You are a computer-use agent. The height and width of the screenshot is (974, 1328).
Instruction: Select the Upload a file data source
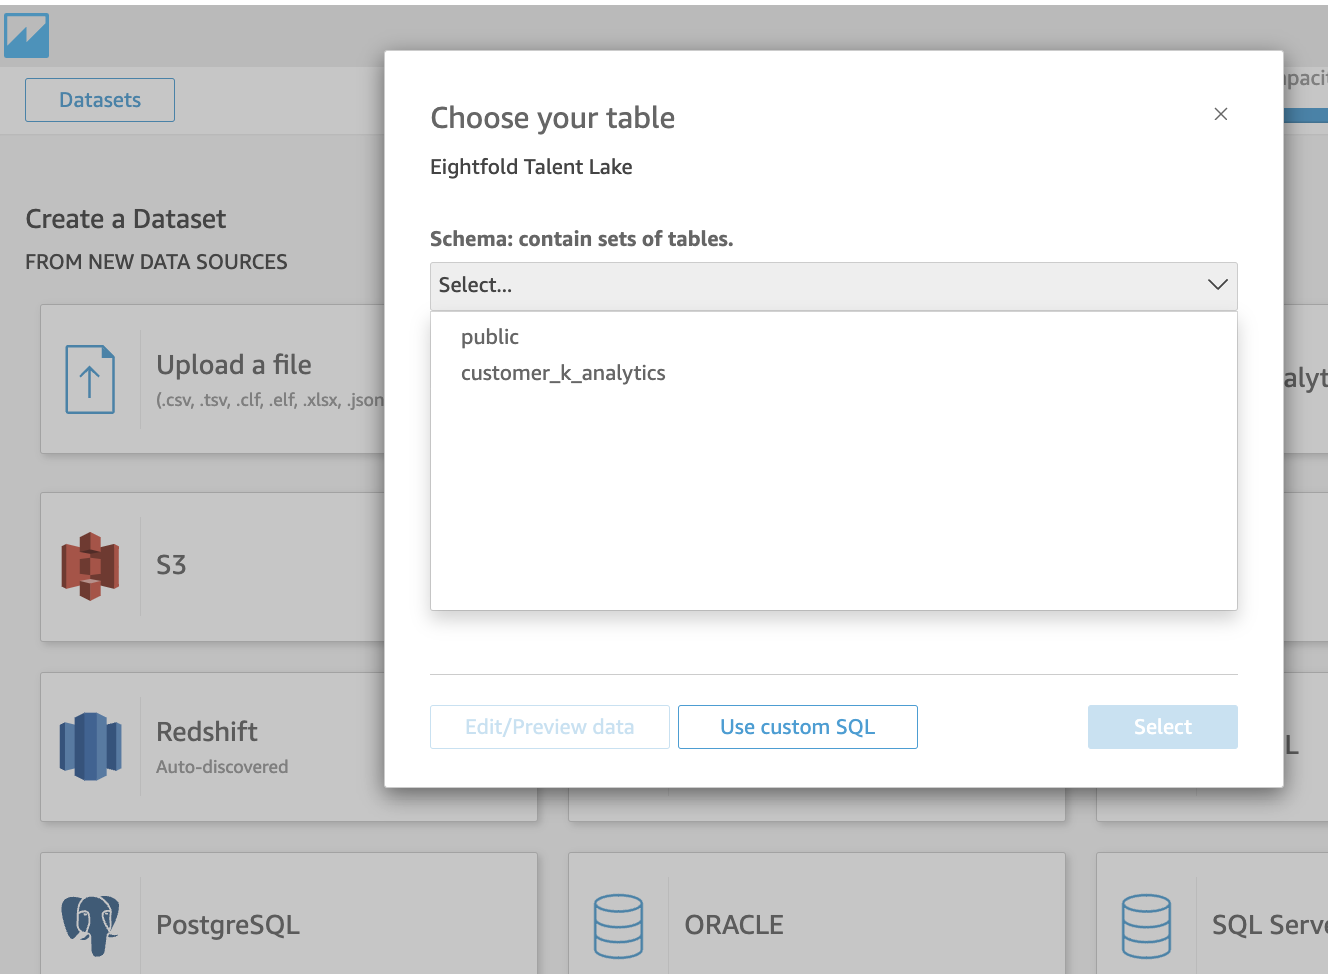[234, 365]
